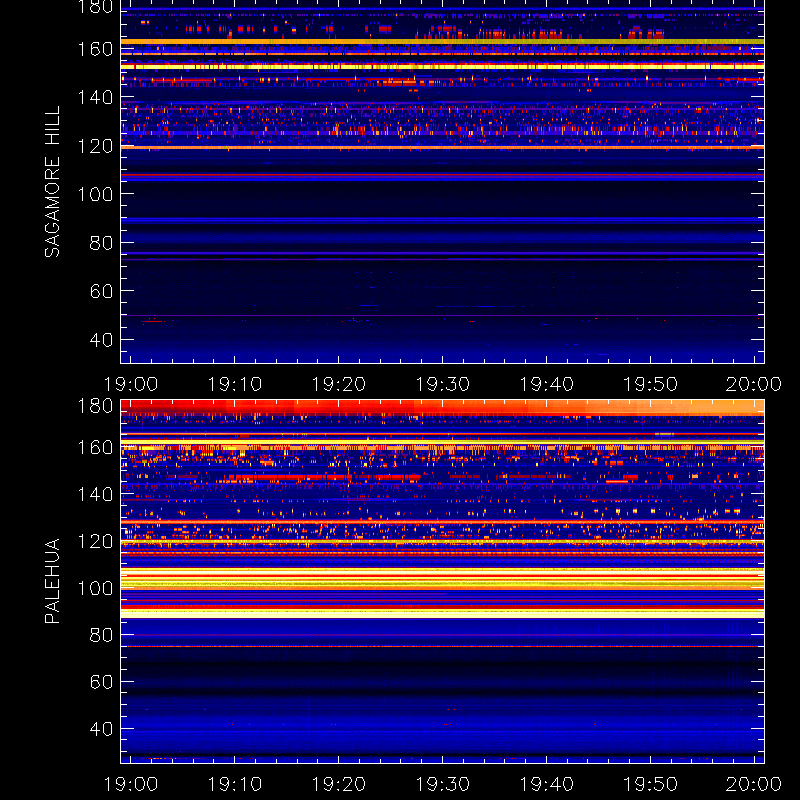Click the 19:50 time label under the Palehua plot
Image resolution: width=800 pixels, height=800 pixels.
(651, 784)
